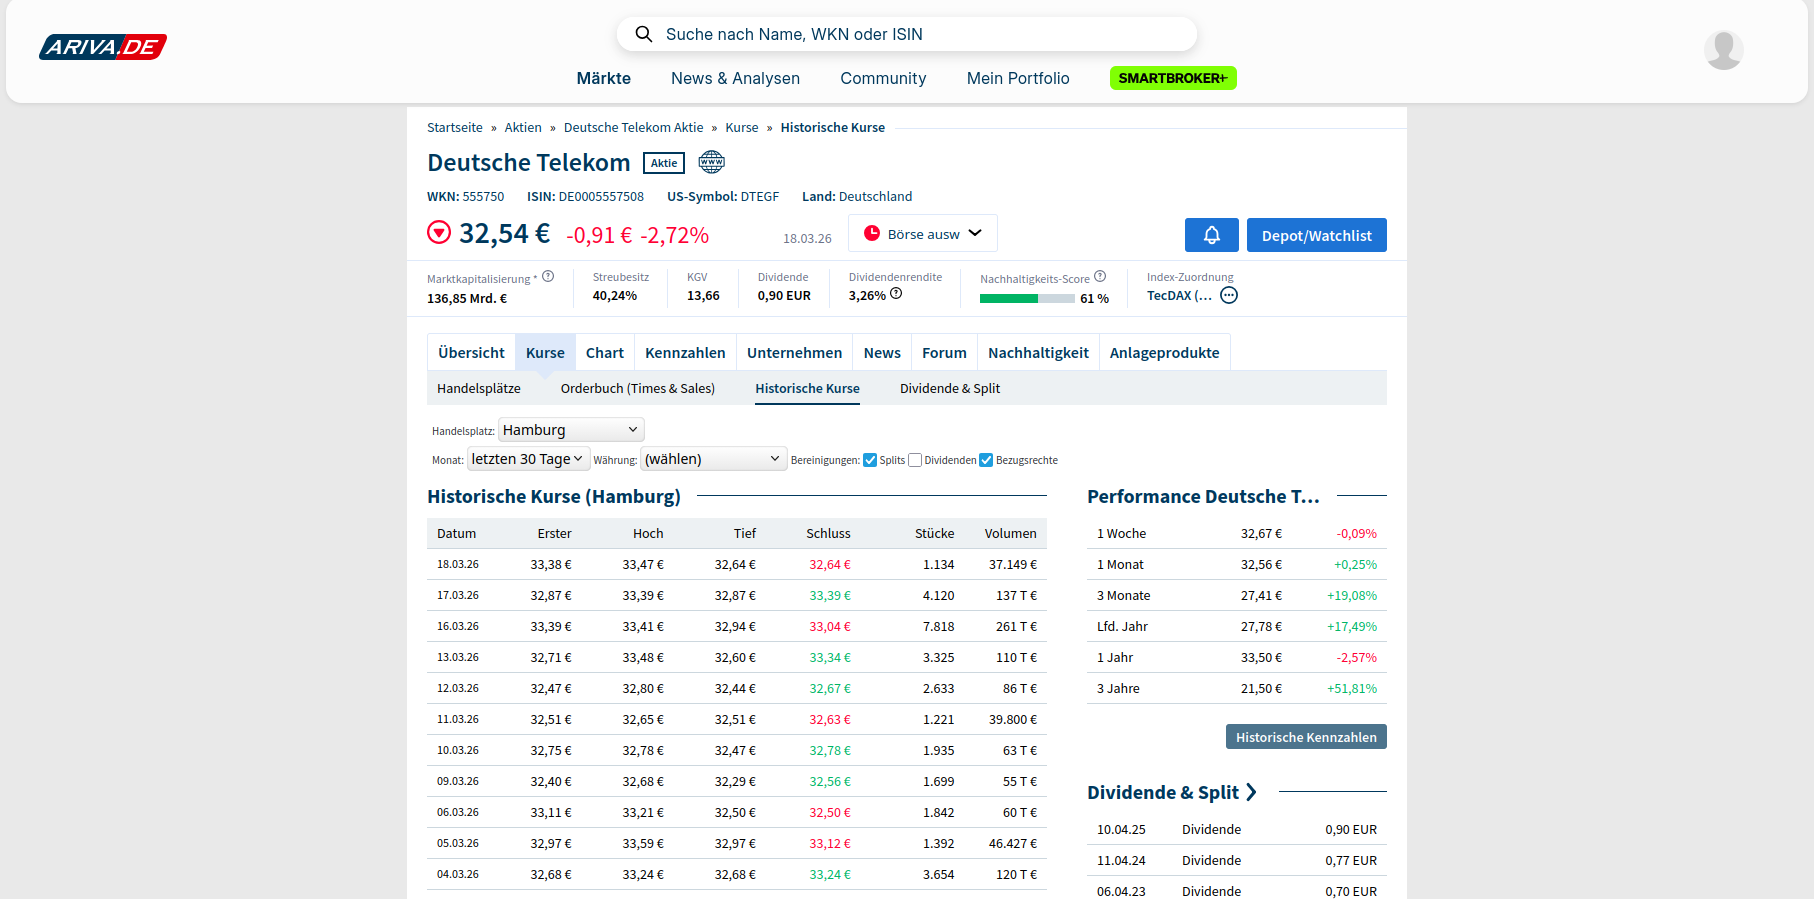Screen dimensions: 1814x899
Task: Click the Historische Kennzahlen button
Action: tap(1305, 737)
